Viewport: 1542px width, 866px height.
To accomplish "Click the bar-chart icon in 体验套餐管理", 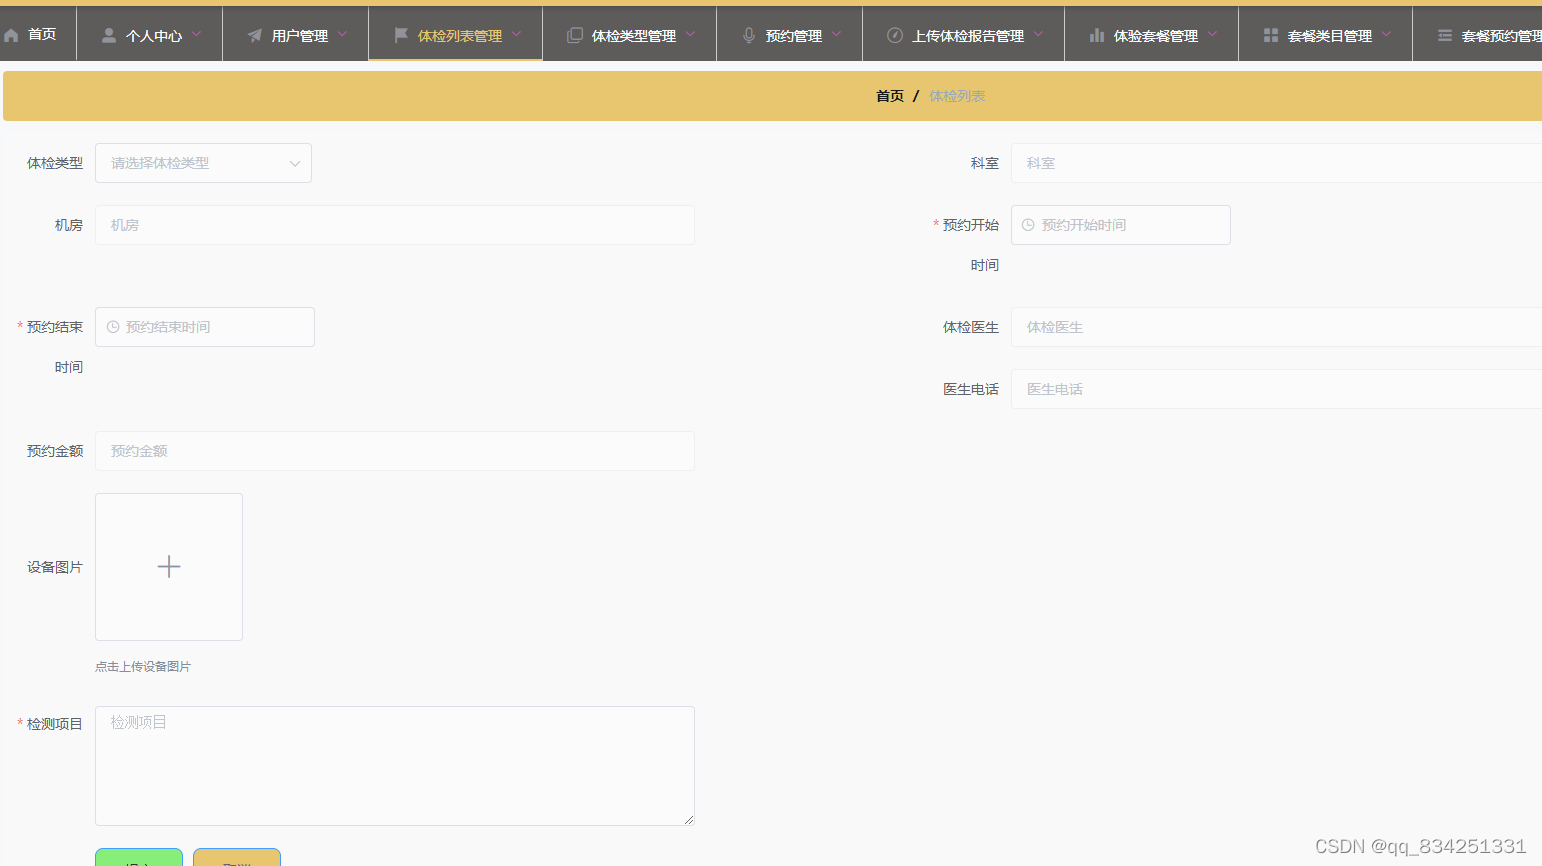I will point(1097,35).
